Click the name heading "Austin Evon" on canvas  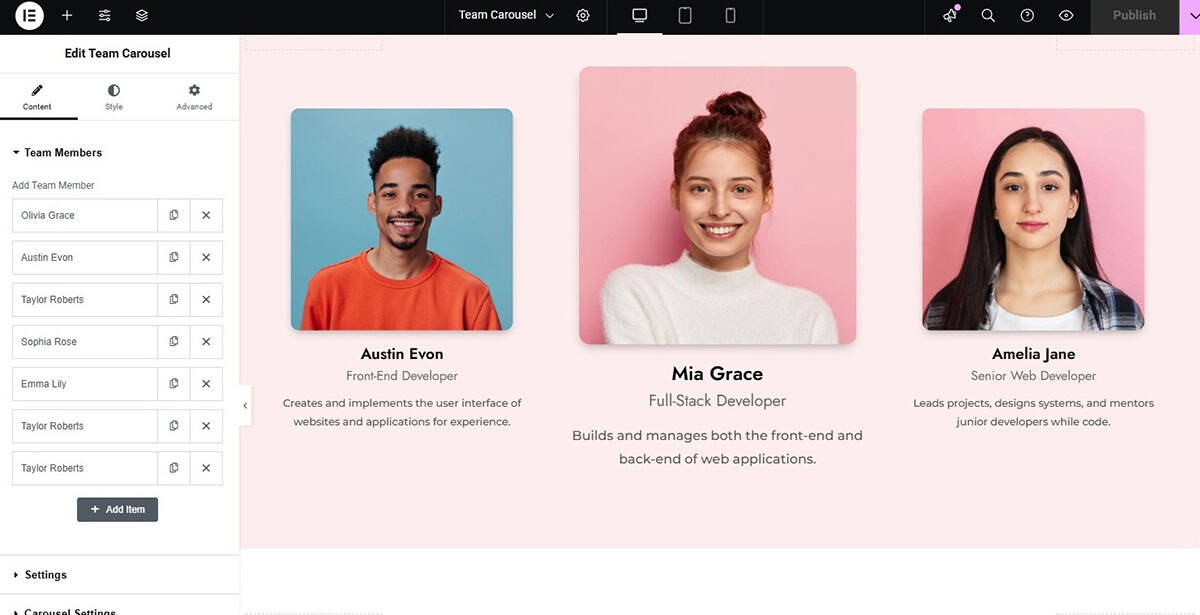(402, 354)
